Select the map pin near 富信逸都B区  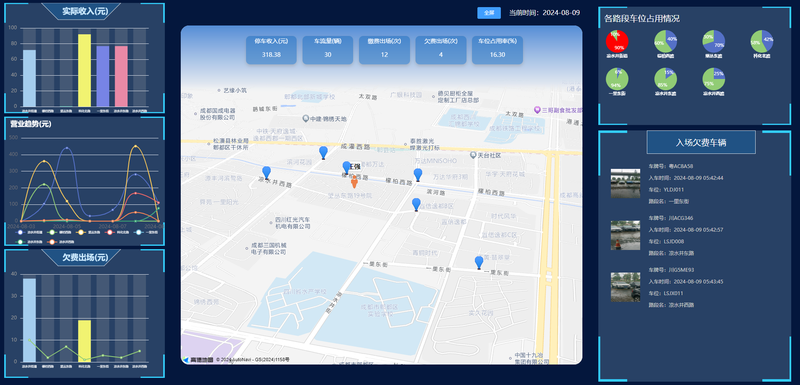pyautogui.click(x=416, y=204)
